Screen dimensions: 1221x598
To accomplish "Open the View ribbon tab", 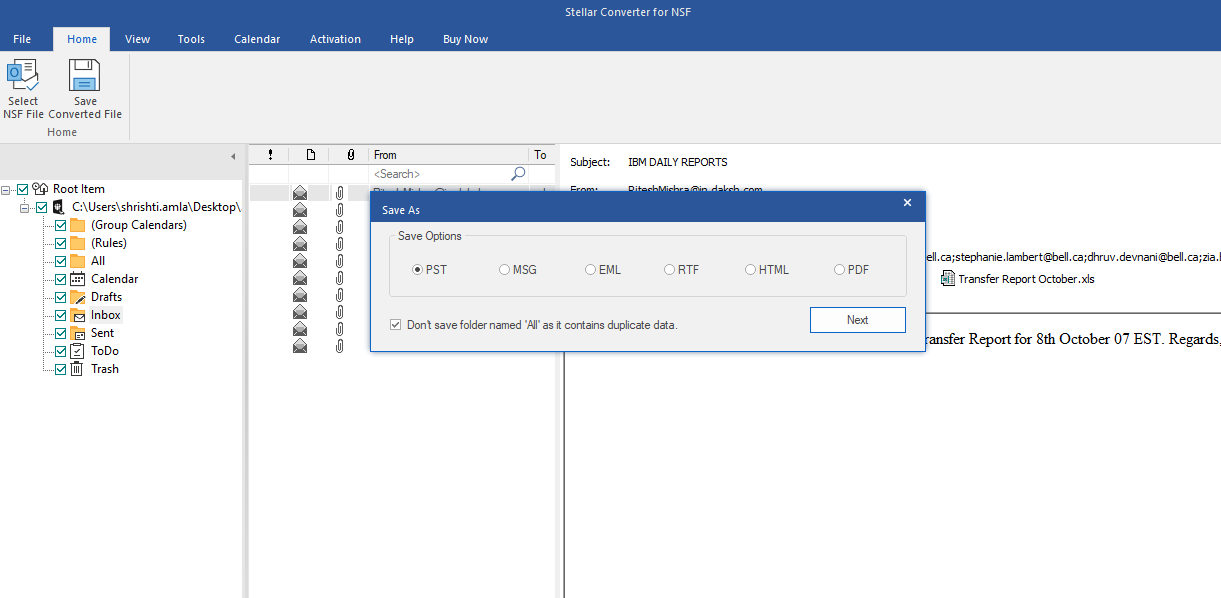I will tap(138, 39).
